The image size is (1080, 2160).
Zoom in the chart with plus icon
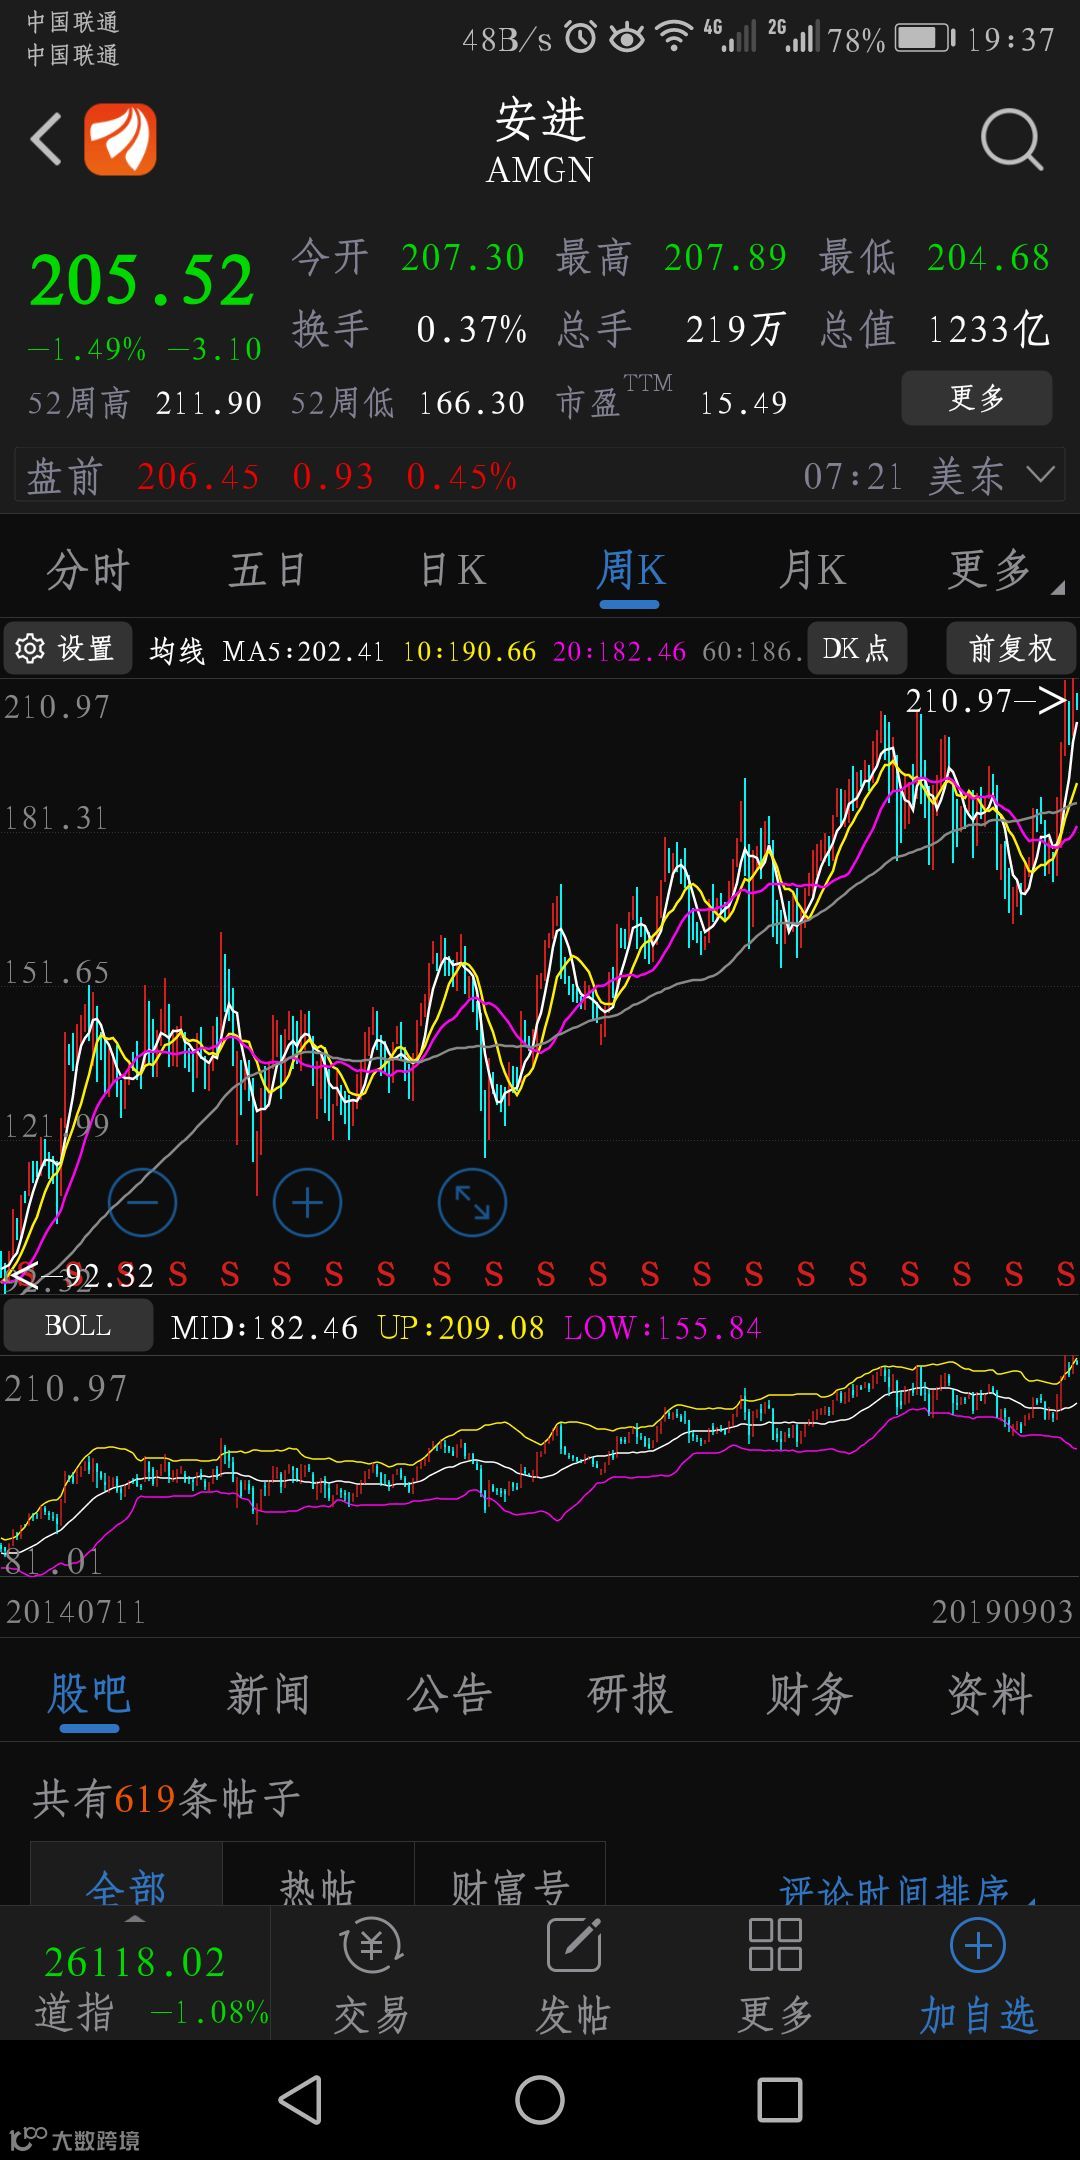[x=307, y=1202]
